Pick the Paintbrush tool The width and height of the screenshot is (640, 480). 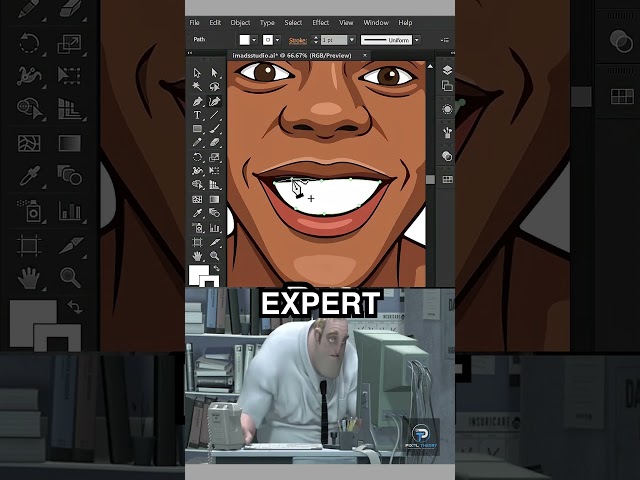(214, 129)
